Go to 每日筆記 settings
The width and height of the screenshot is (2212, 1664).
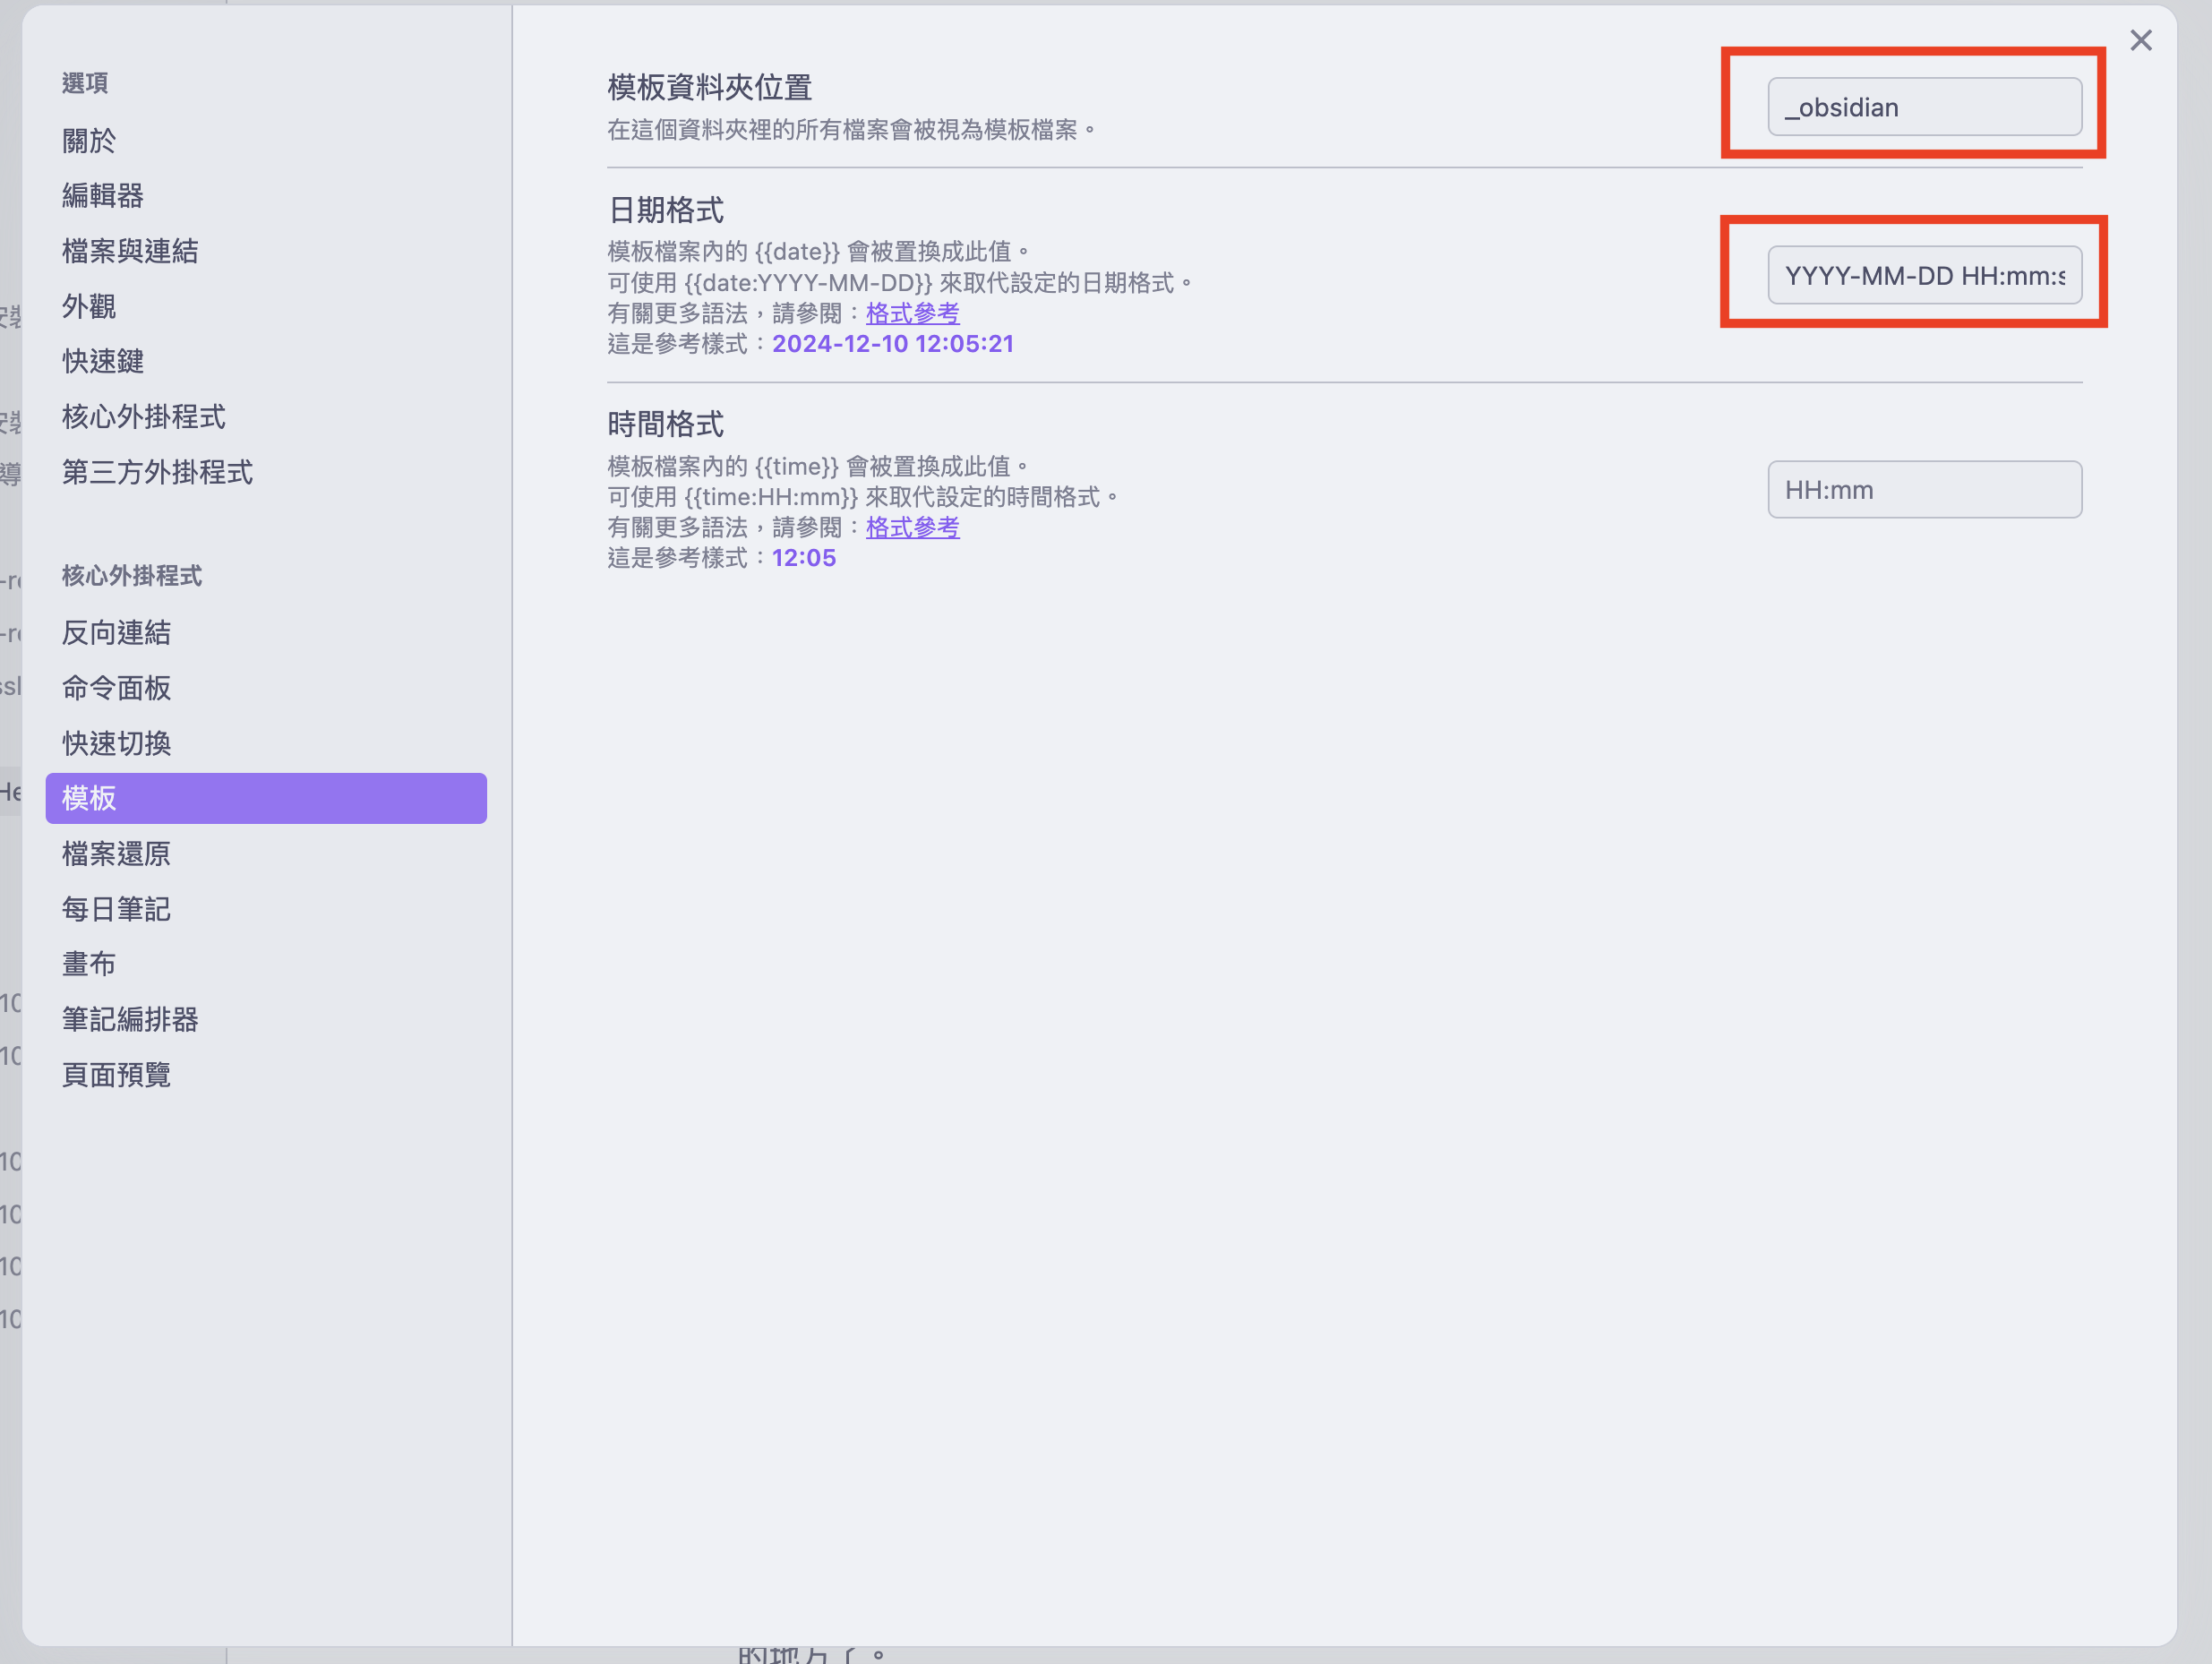(116, 909)
